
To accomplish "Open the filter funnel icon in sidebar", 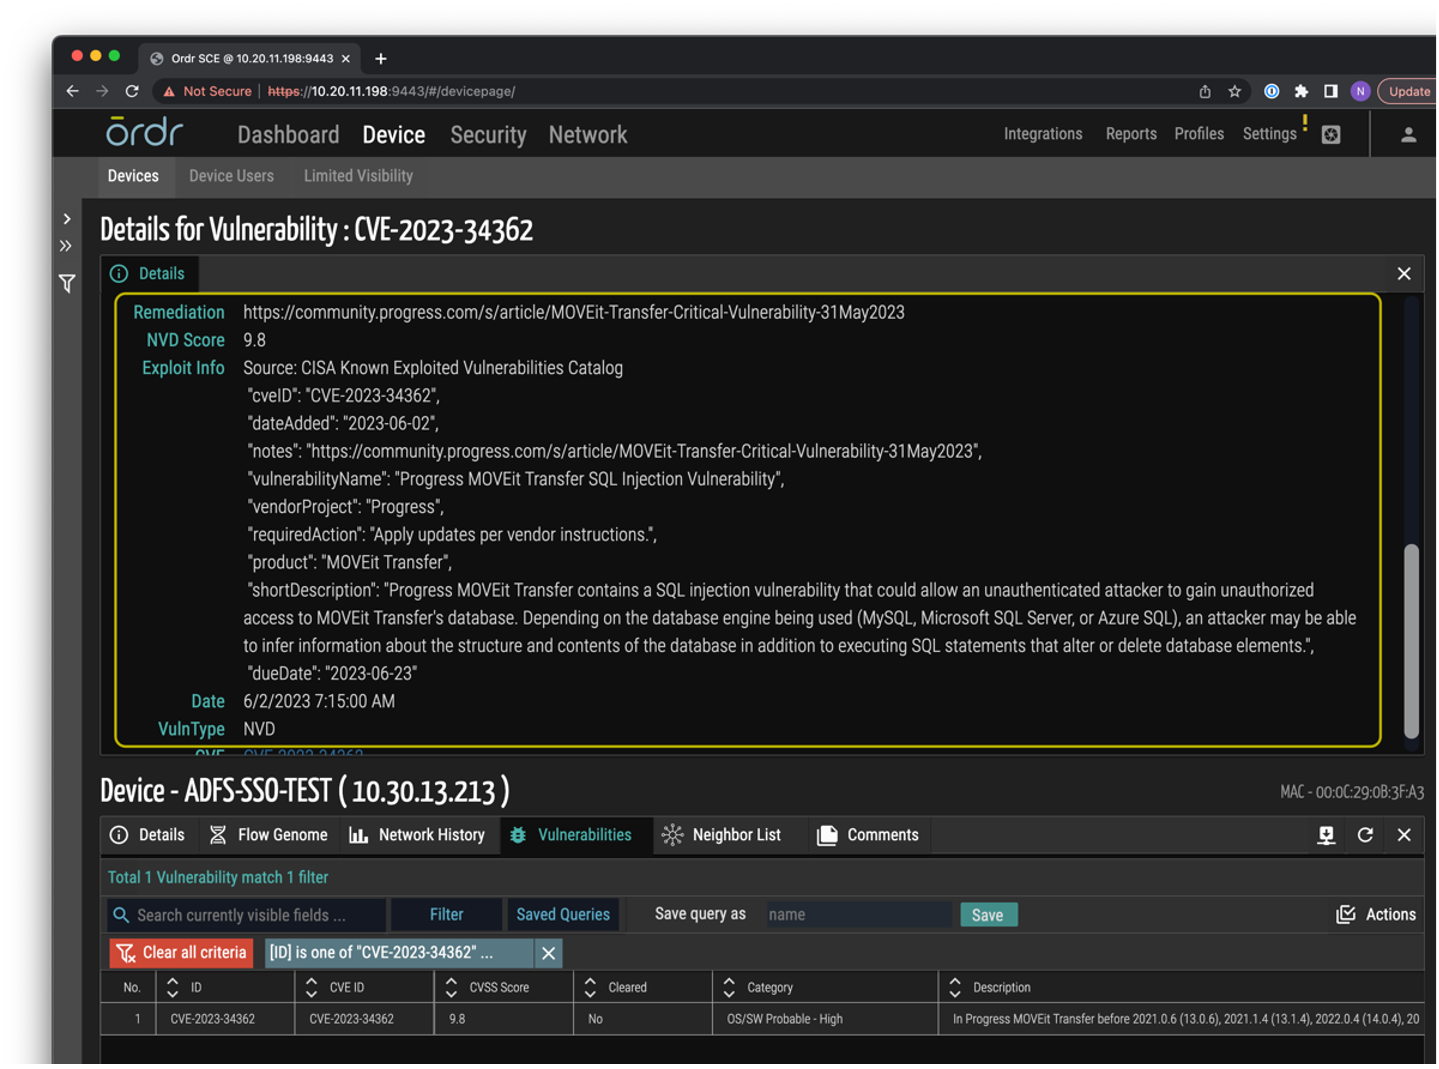I will pyautogui.click(x=66, y=283).
